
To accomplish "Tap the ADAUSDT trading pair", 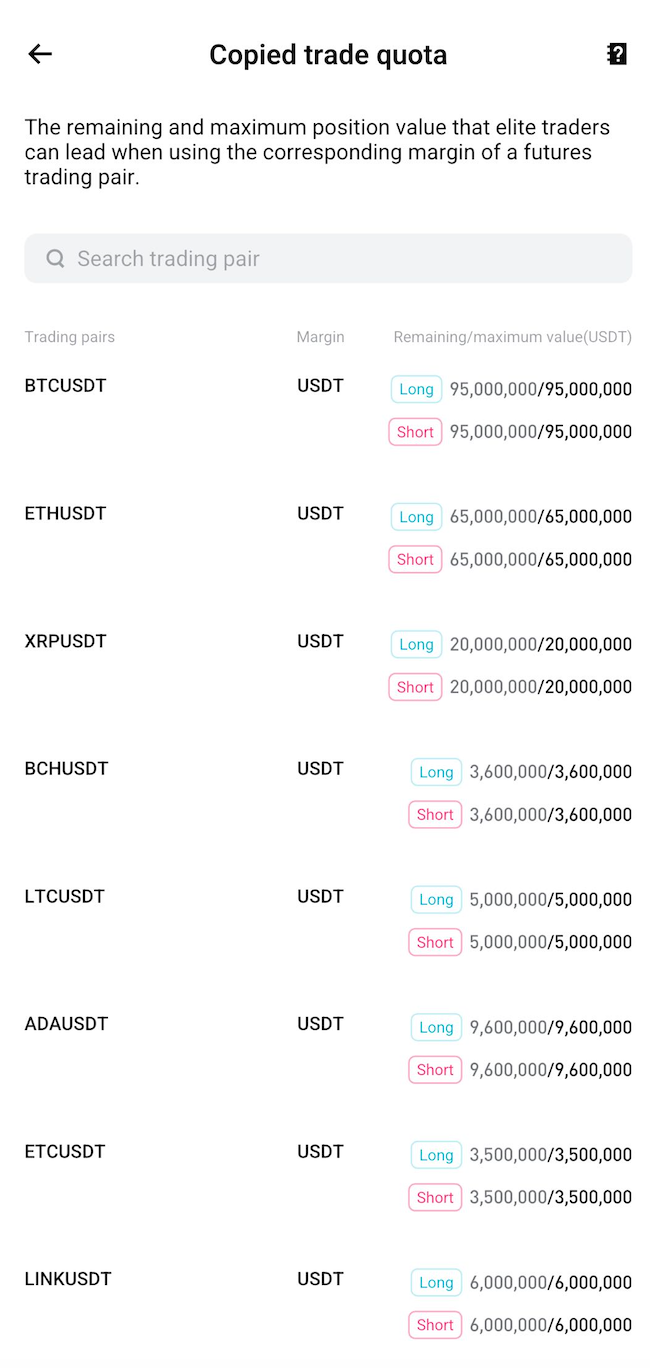I will [x=66, y=1024].
